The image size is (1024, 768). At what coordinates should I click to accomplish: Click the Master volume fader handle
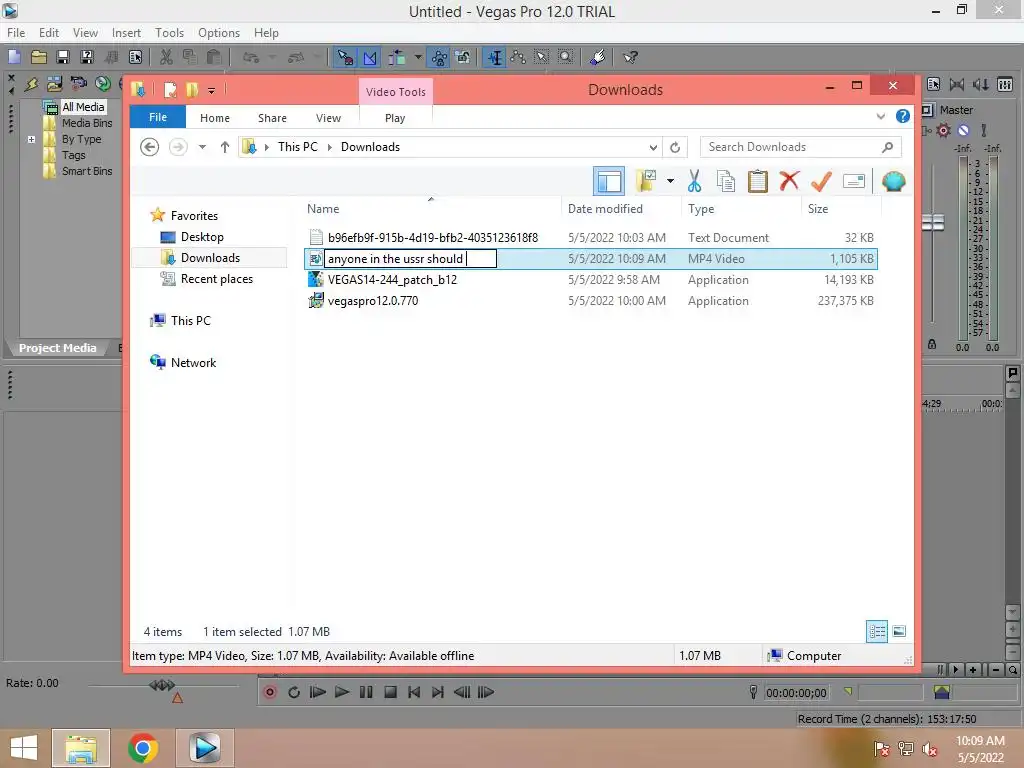[x=933, y=223]
